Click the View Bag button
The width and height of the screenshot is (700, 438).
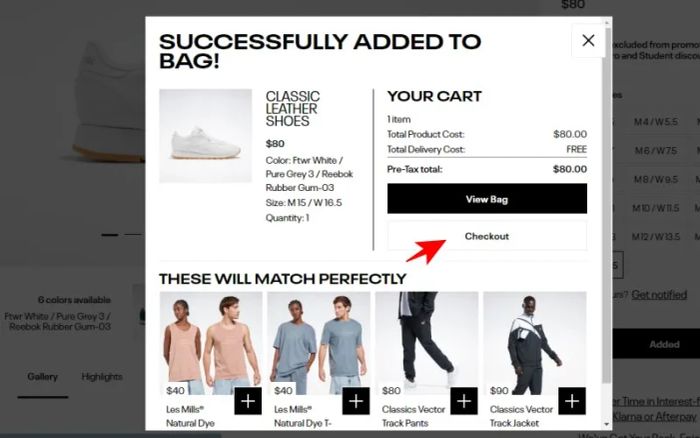487,199
